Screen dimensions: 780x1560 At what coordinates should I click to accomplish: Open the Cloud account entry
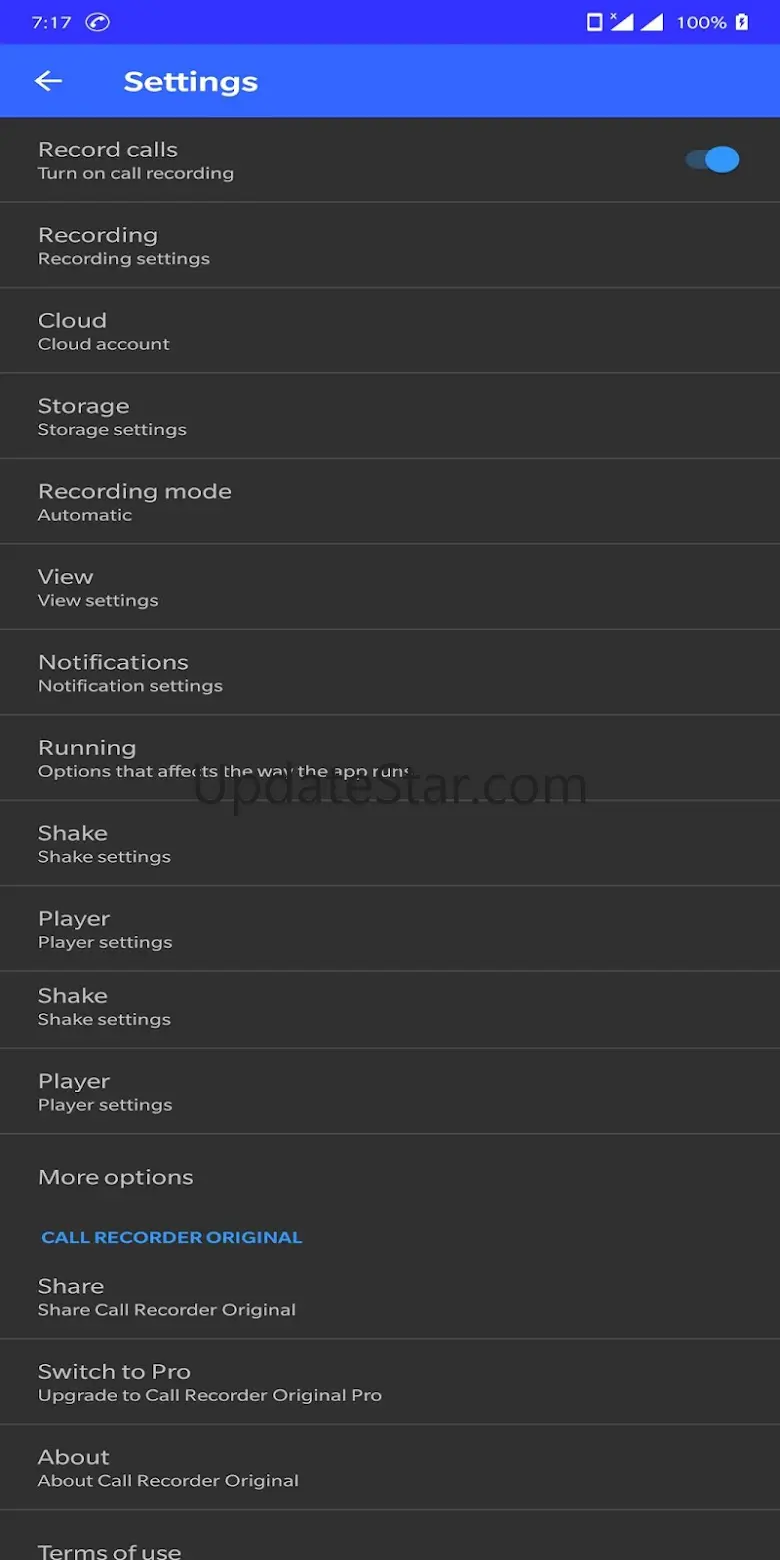[x=390, y=331]
